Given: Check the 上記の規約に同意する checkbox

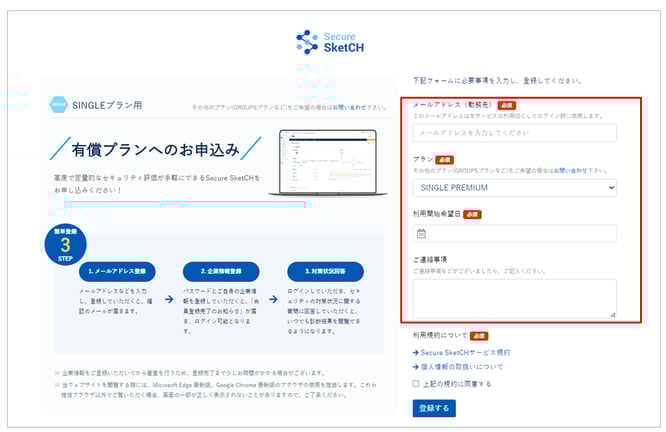Looking at the screenshot, I should (x=416, y=383).
